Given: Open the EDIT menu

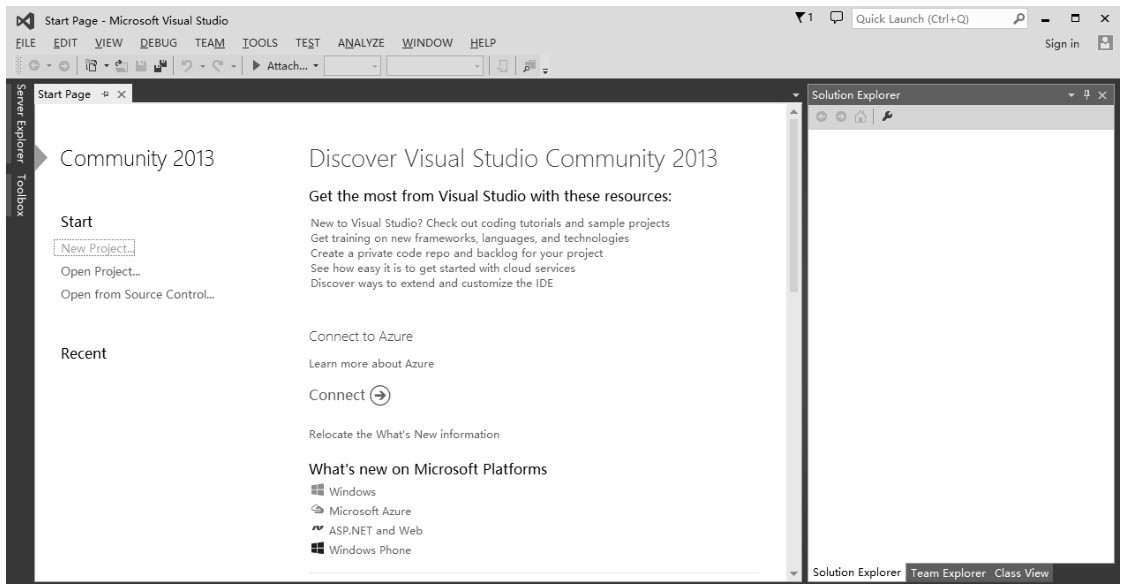Looking at the screenshot, I should [x=65, y=43].
